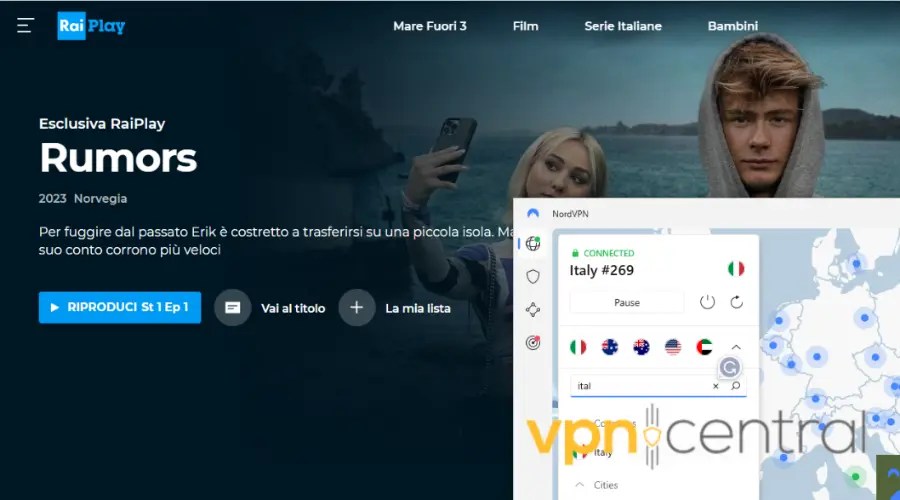This screenshot has height=500, width=900.
Task: Open the NordVPN shield Threat Protection tab
Action: click(x=533, y=277)
